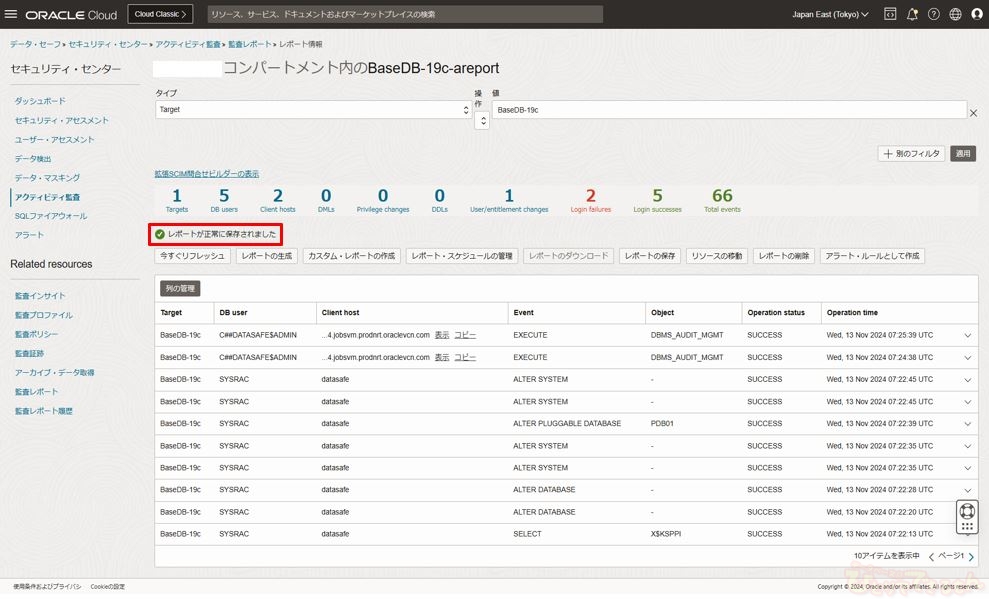Open the Cloud Shell developer tools icon
The height and width of the screenshot is (599, 989).
pyautogui.click(x=889, y=15)
